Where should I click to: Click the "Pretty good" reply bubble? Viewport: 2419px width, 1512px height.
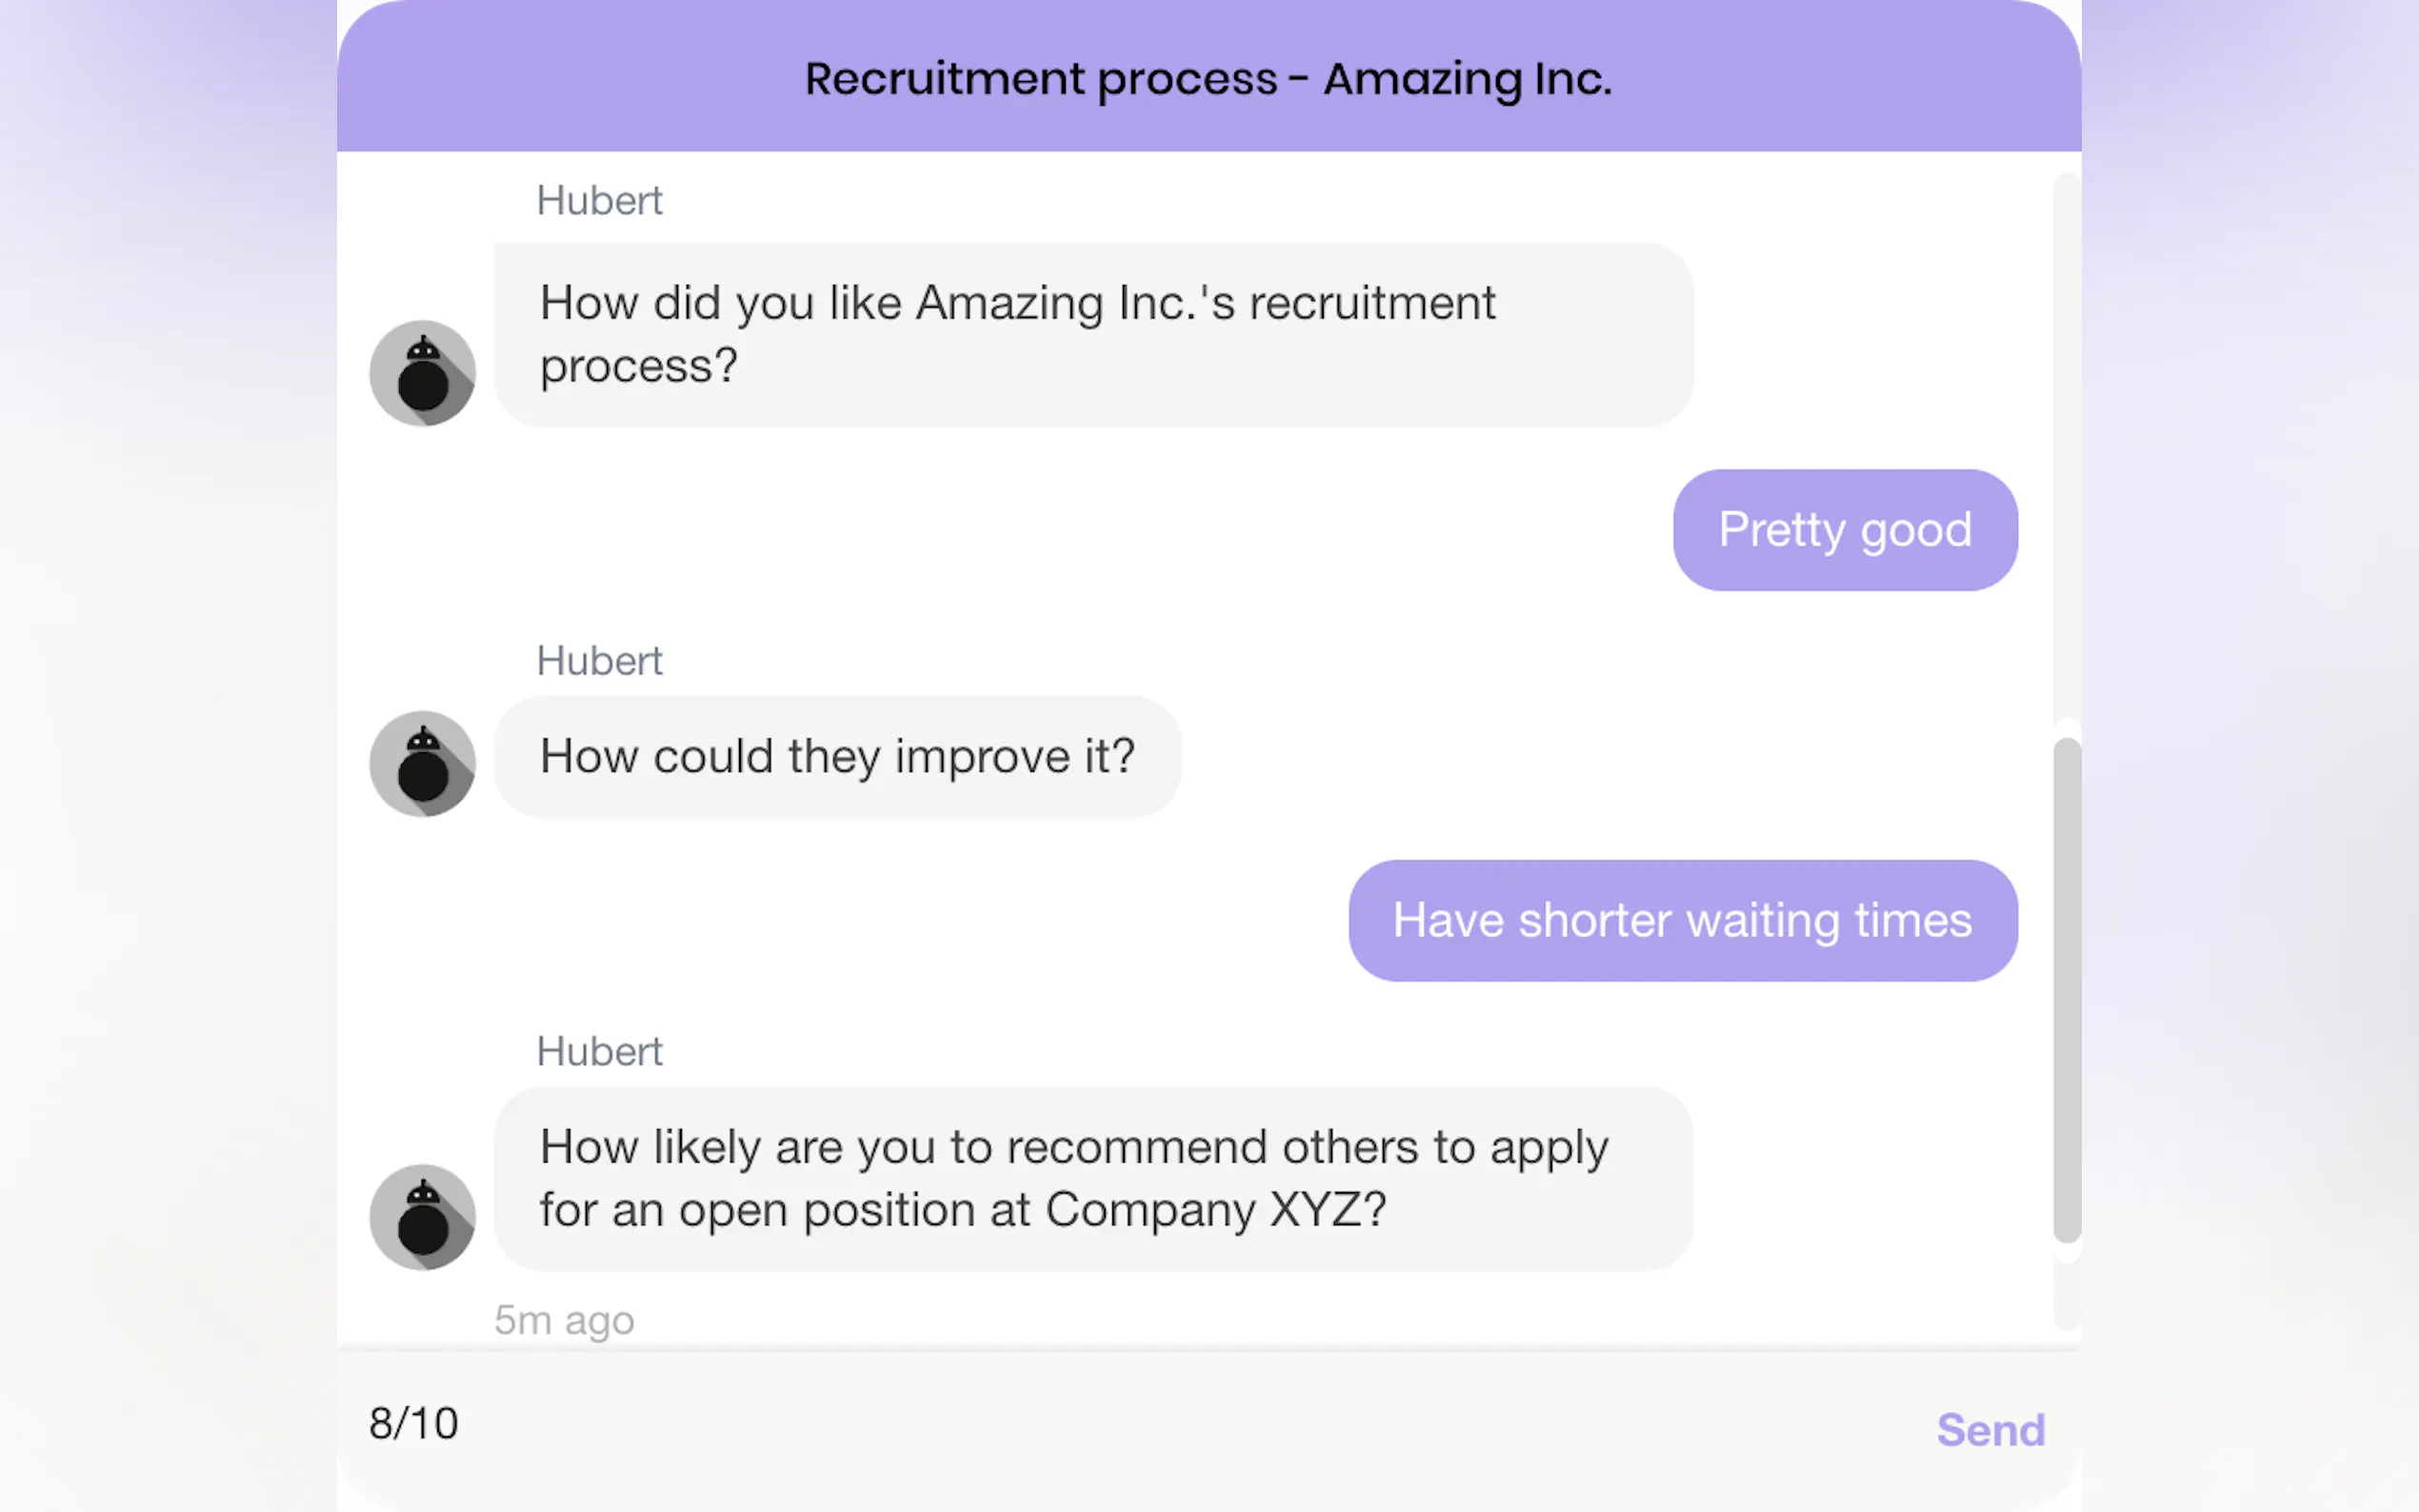tap(1844, 530)
